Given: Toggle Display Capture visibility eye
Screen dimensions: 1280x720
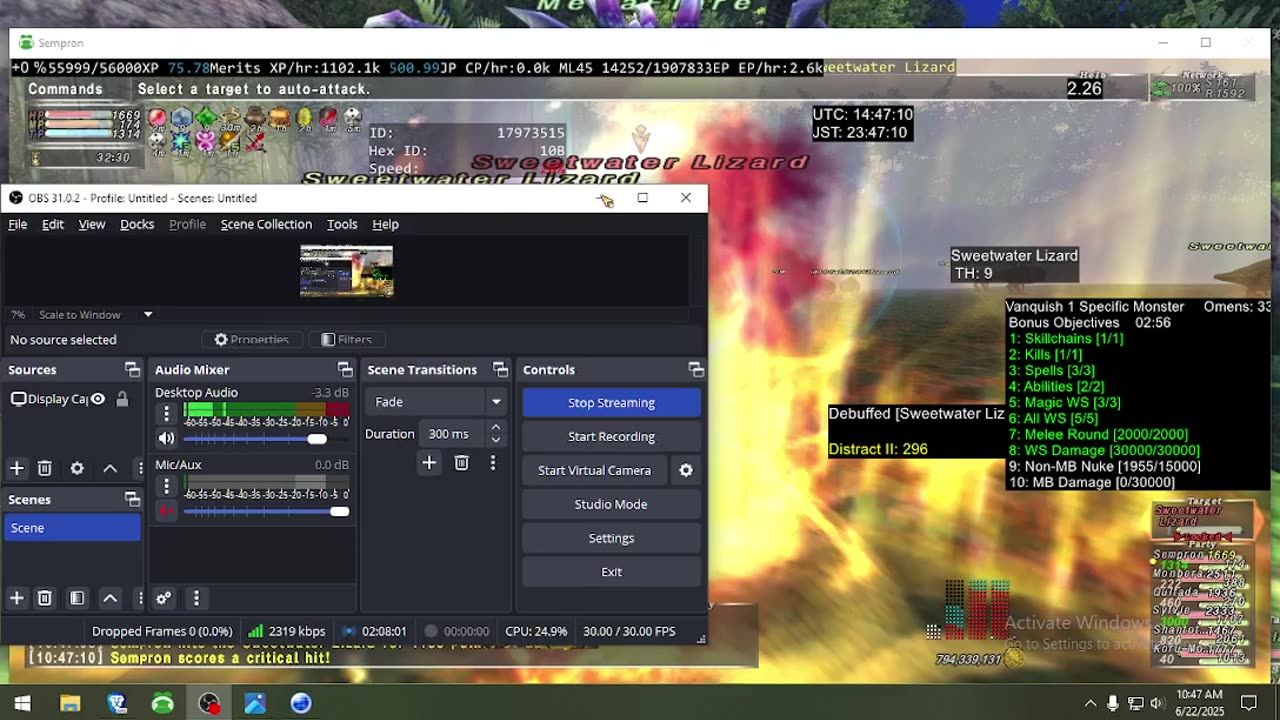Looking at the screenshot, I should (x=98, y=399).
